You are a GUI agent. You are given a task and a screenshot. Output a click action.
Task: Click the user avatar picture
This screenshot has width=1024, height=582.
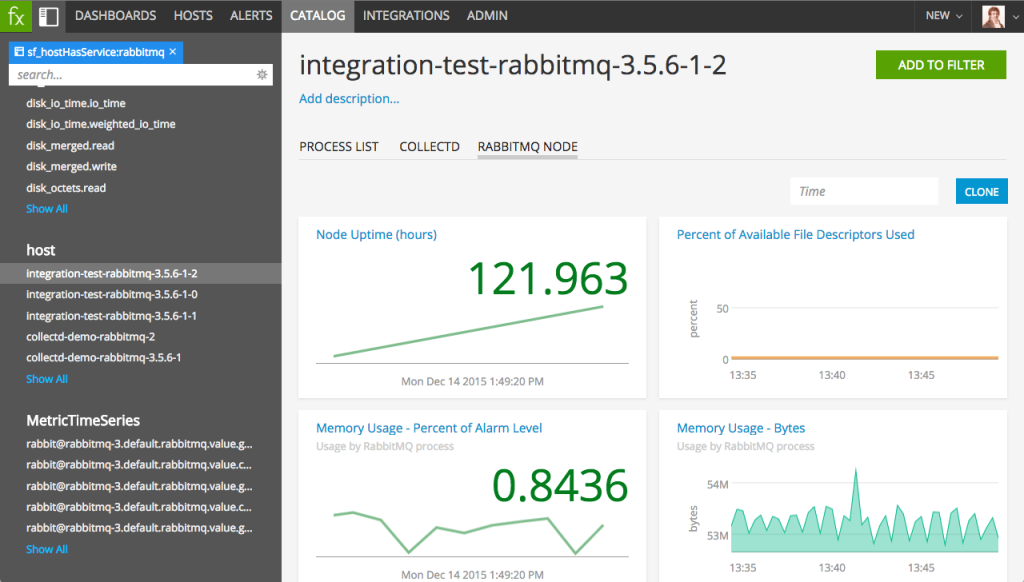[x=993, y=16]
